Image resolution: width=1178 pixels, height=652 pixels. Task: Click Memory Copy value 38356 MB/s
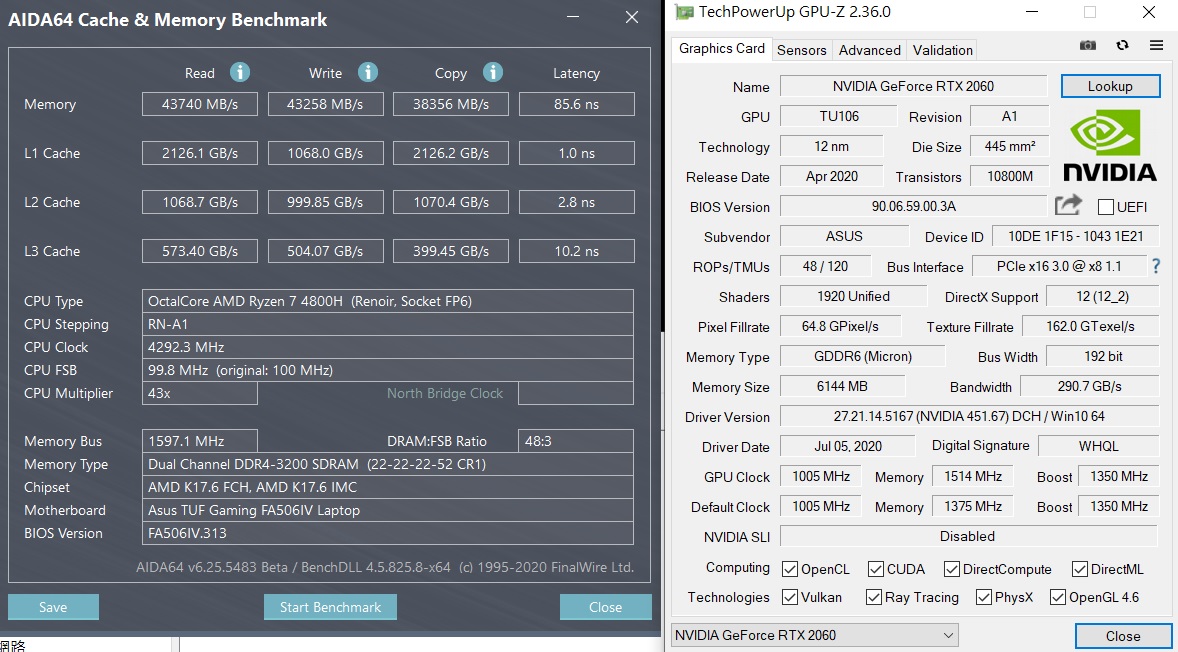[x=451, y=104]
